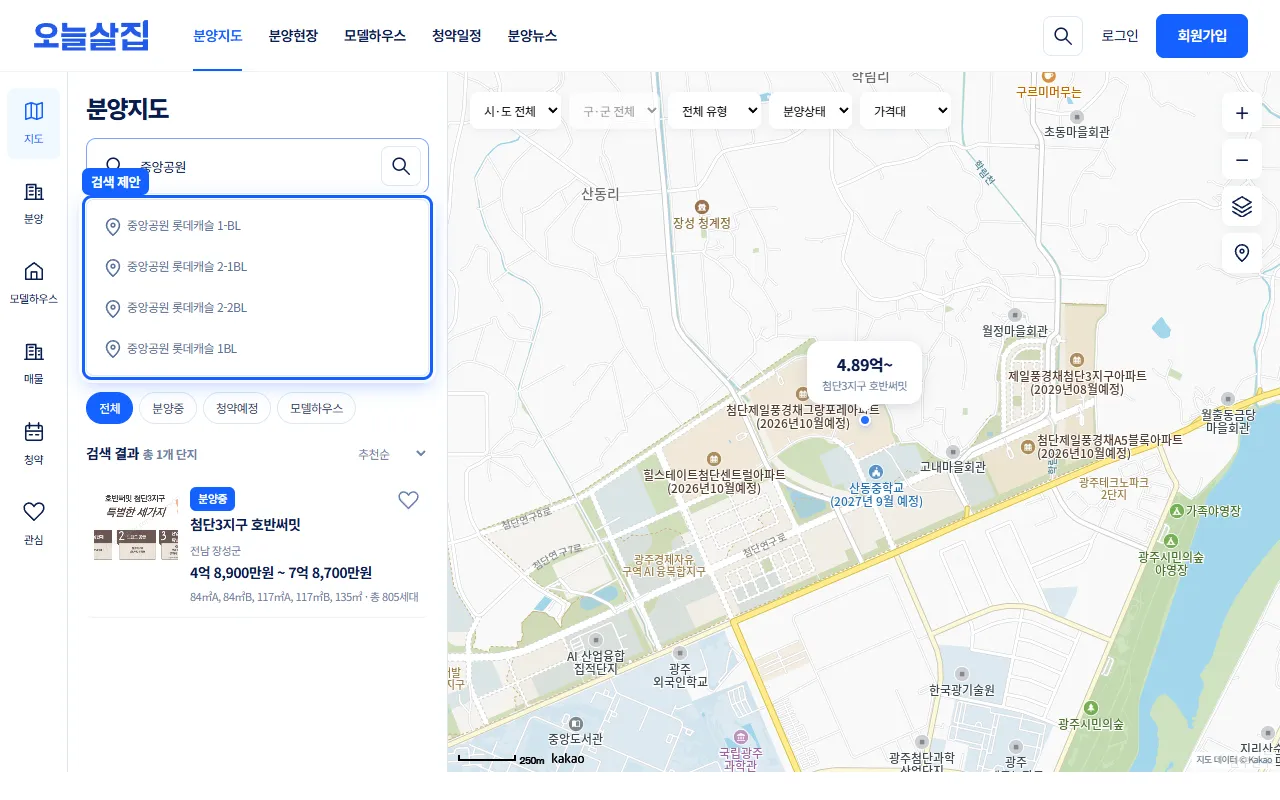Go to 분양뉴스 nav tab
Image resolution: width=1280 pixels, height=800 pixels.
532,36
